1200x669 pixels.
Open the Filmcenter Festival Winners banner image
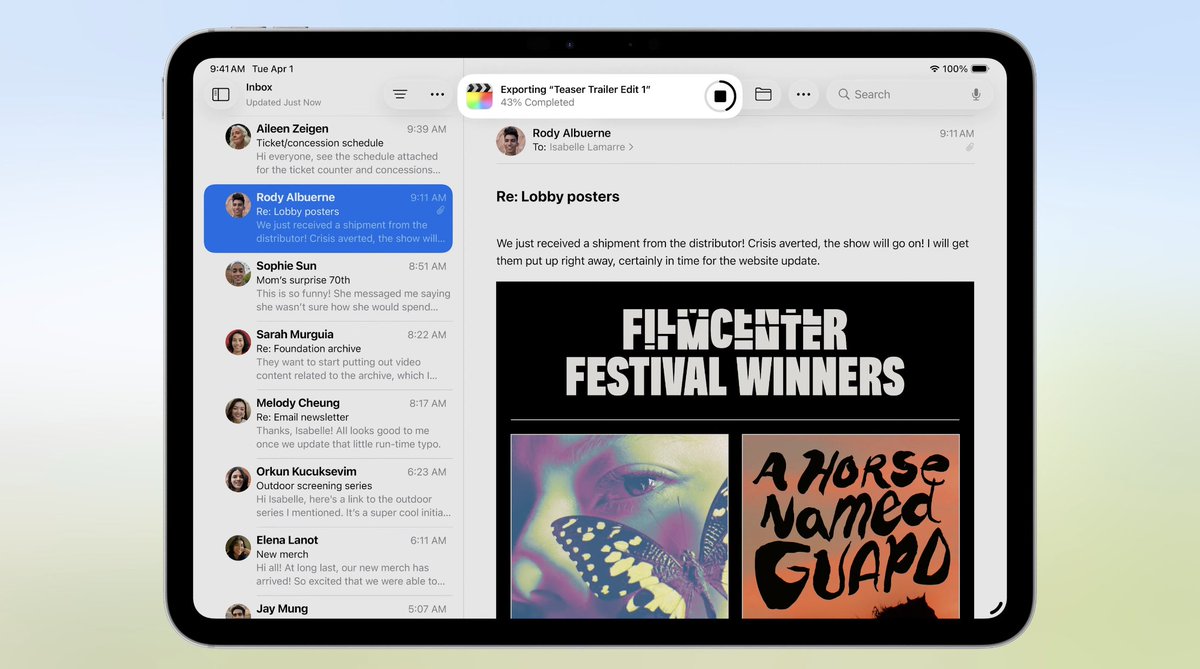[x=735, y=352]
